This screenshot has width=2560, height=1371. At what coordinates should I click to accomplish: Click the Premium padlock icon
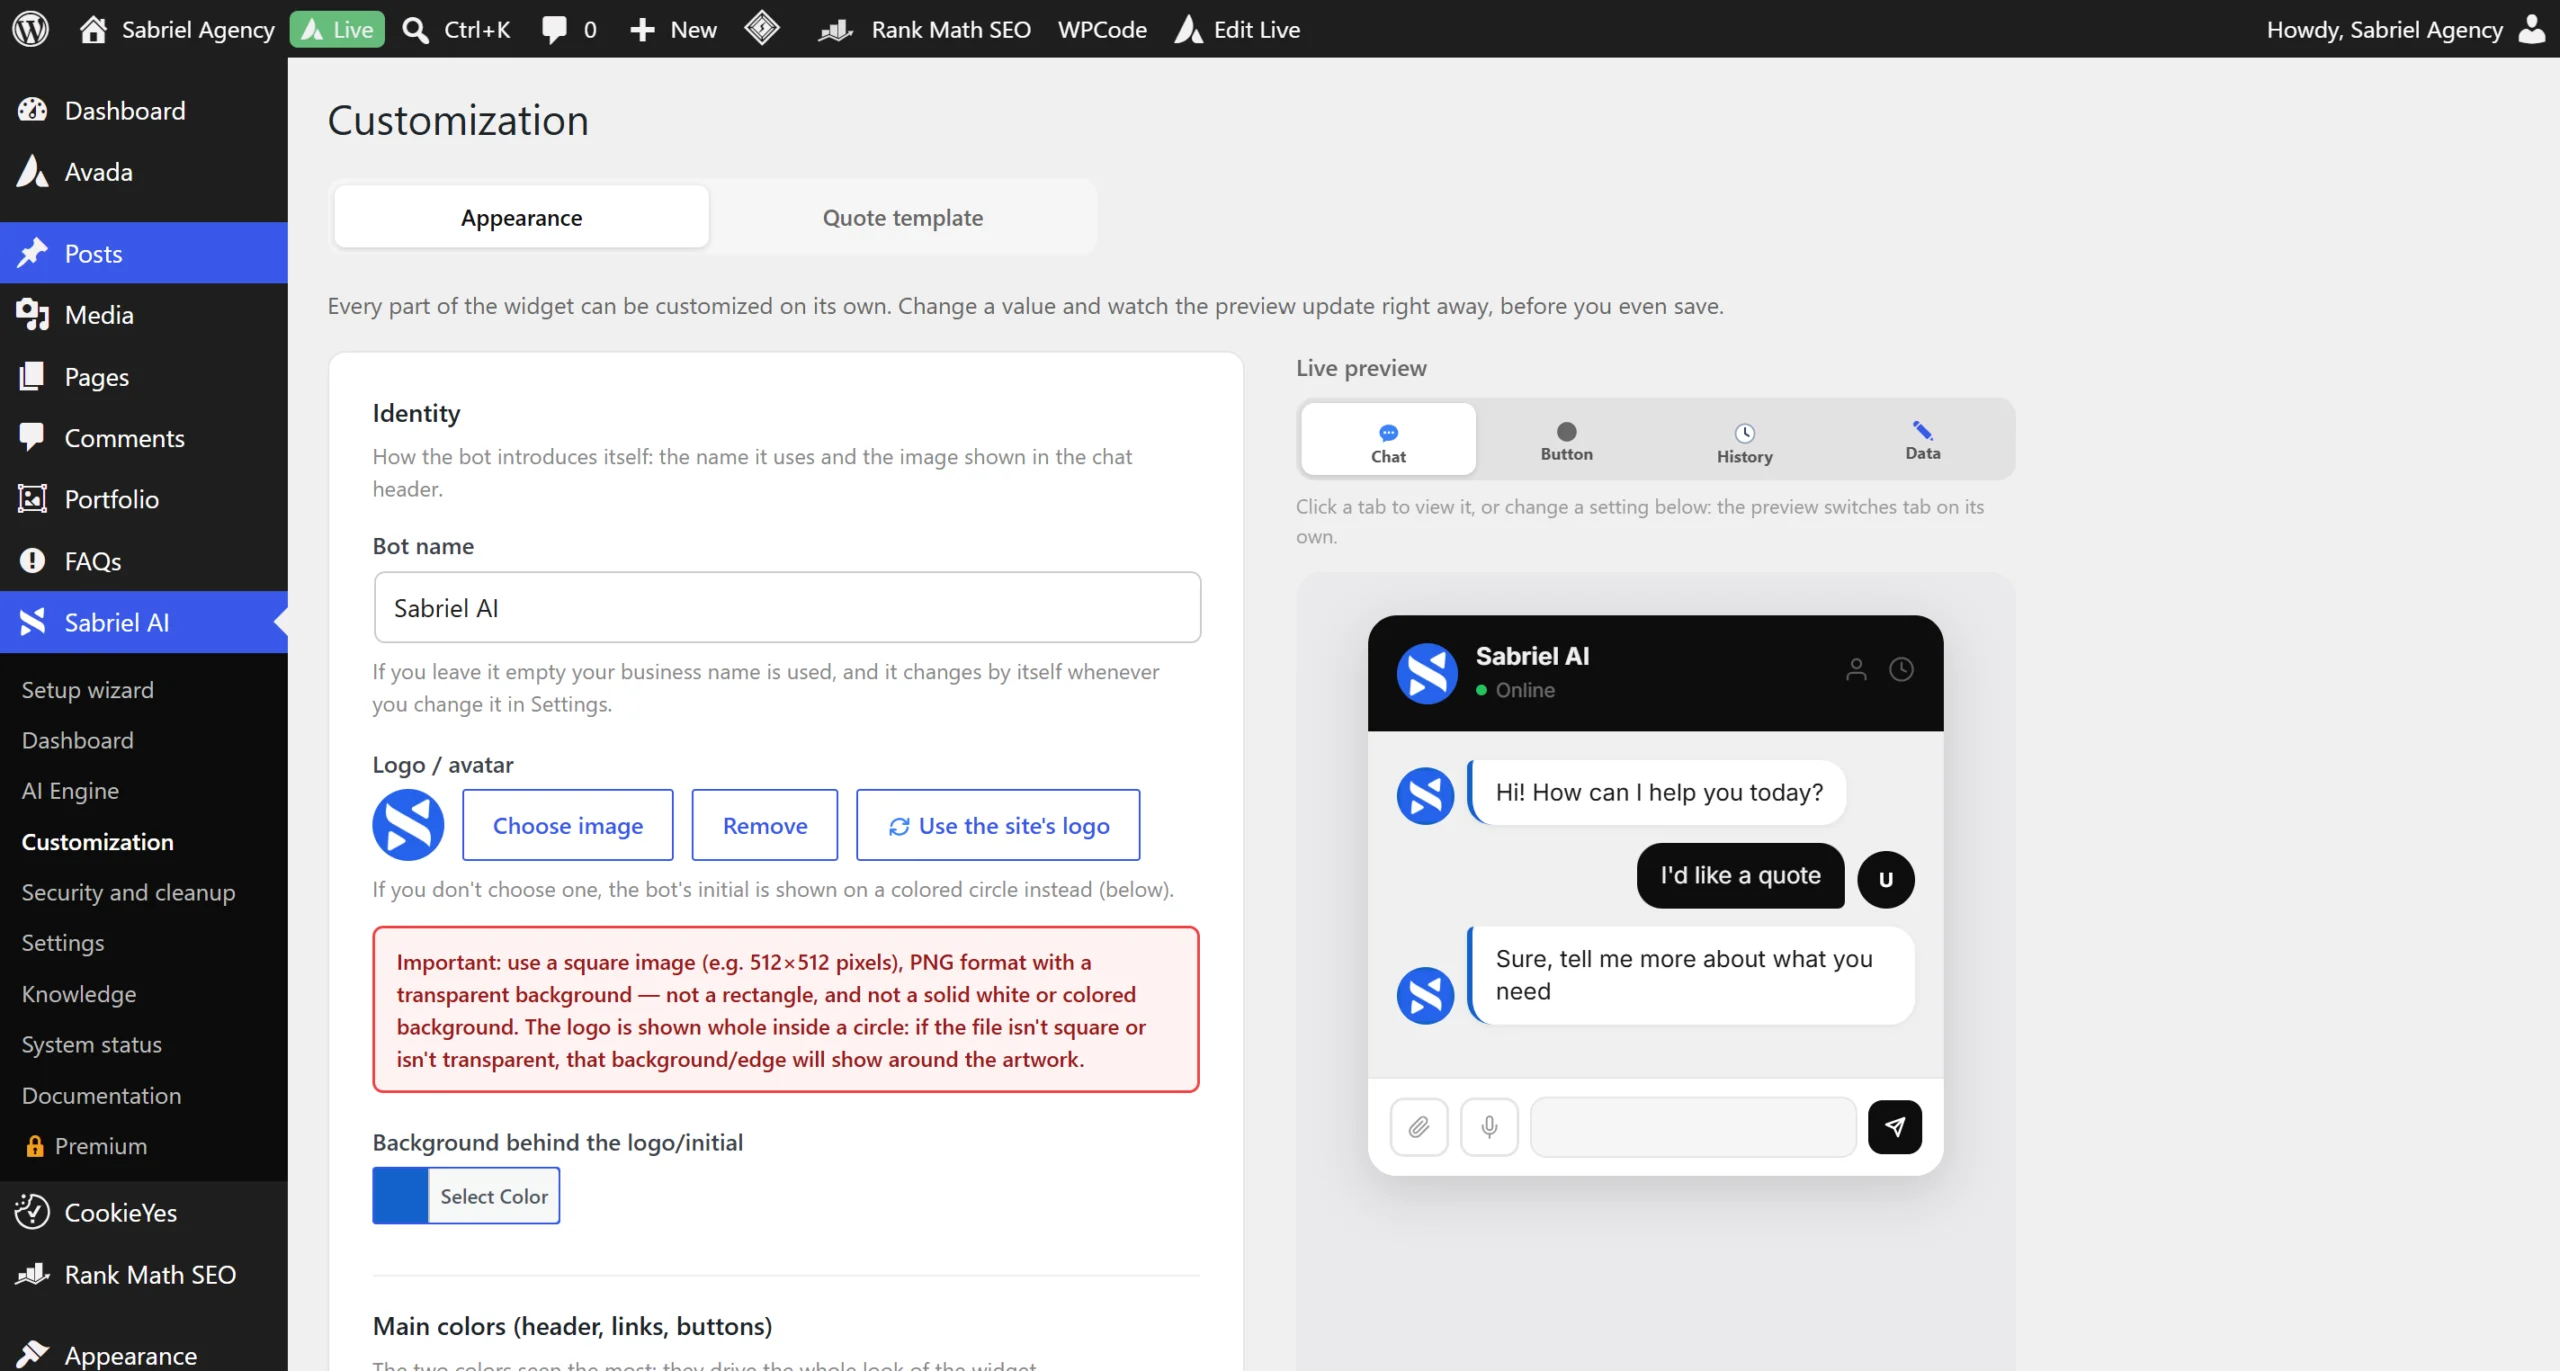35,1146
